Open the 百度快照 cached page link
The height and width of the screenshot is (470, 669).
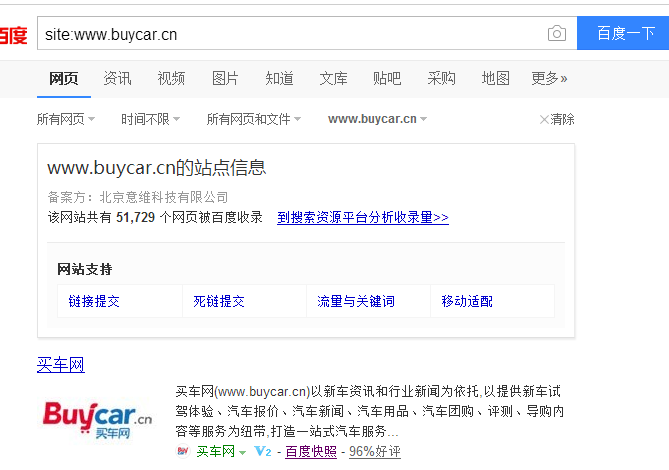pos(311,451)
